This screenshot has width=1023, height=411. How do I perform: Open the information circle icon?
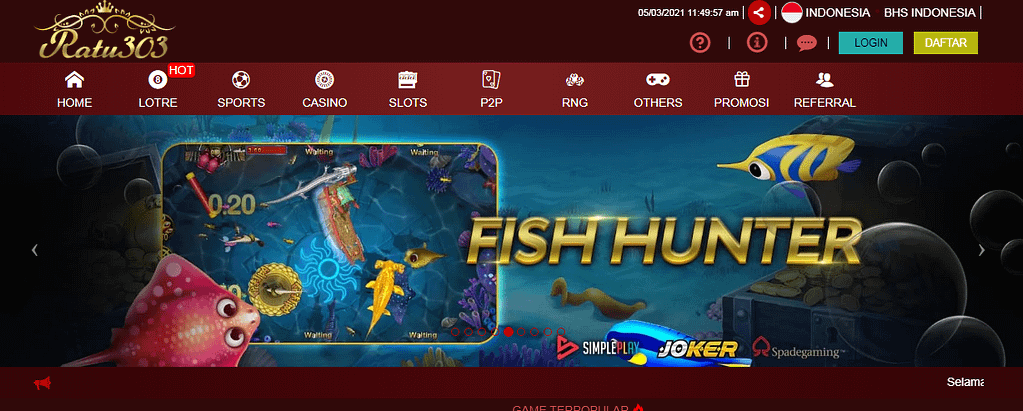(x=757, y=43)
